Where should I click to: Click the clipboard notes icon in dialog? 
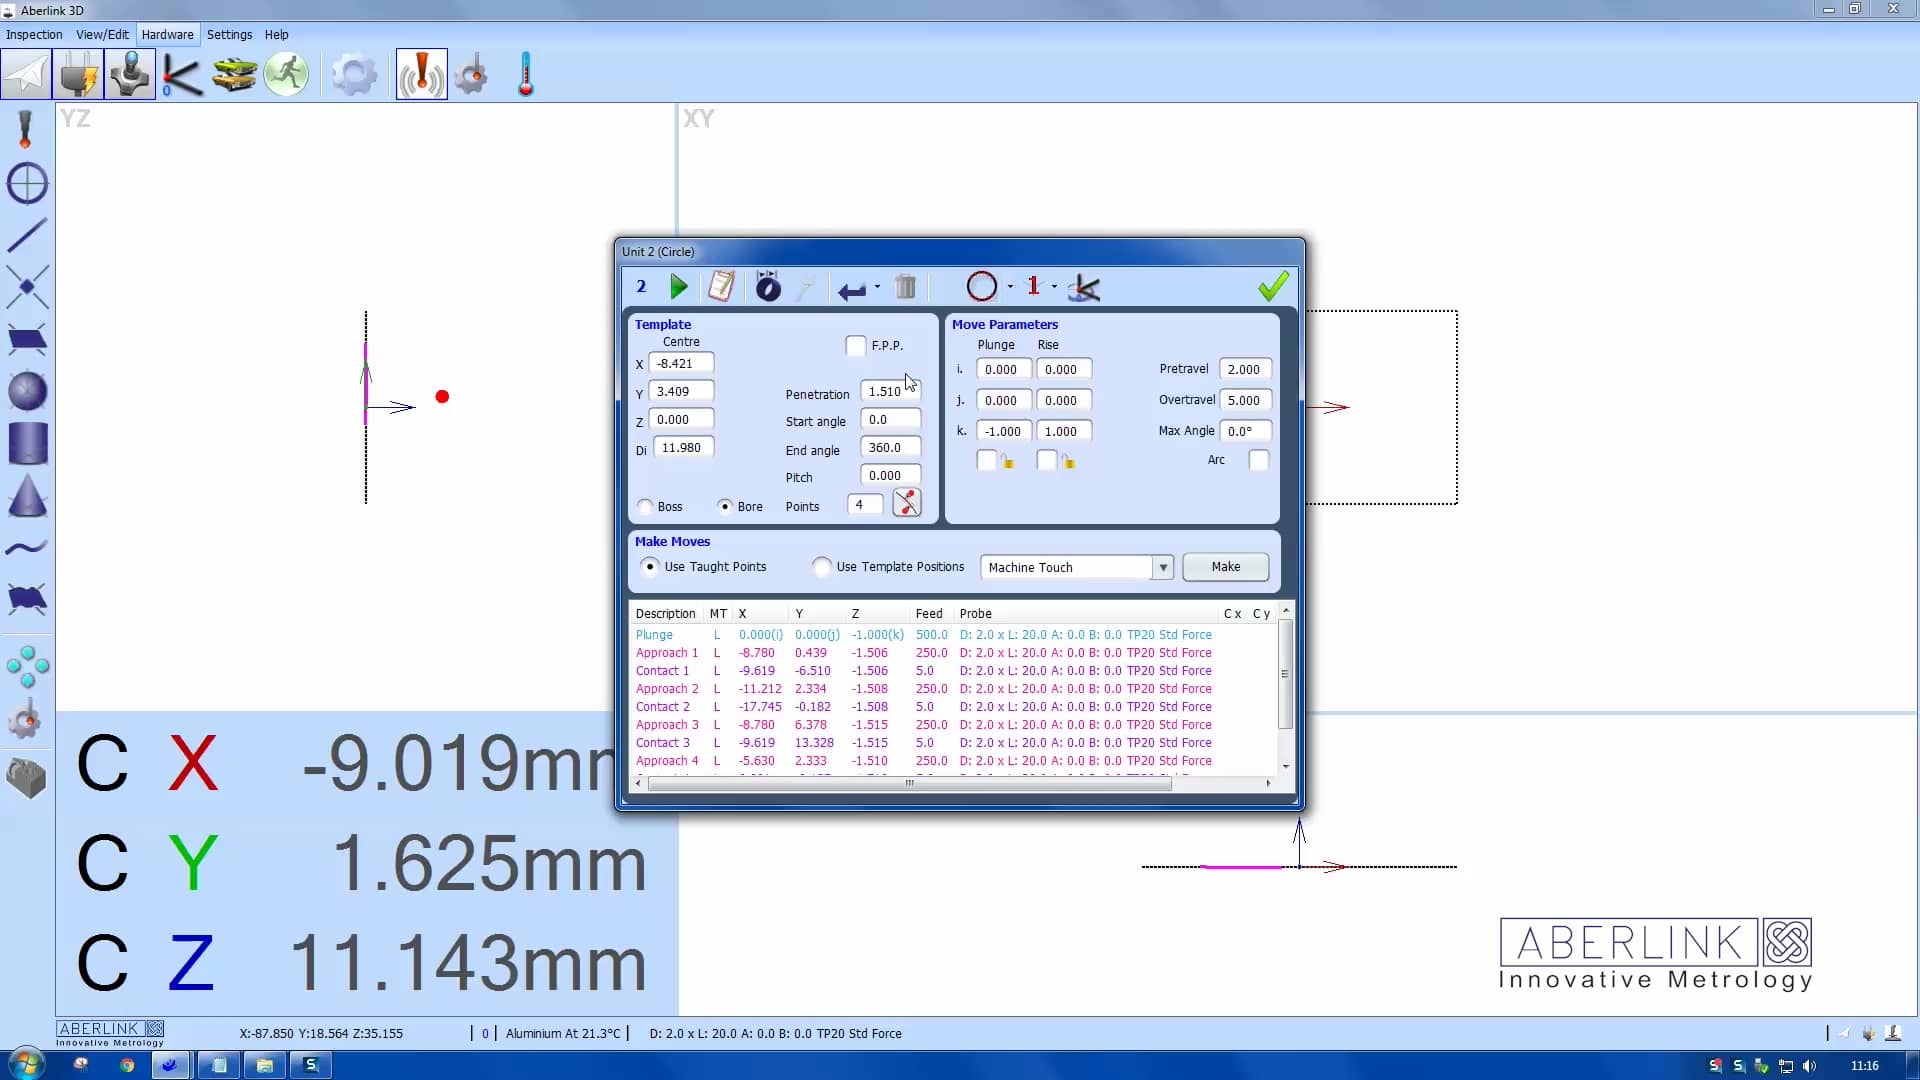(721, 287)
